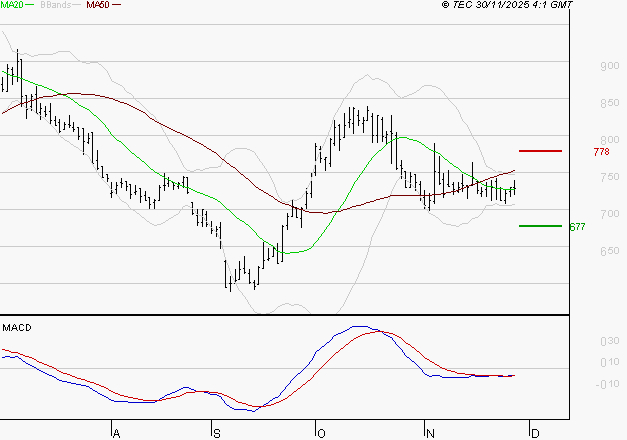Select the month marker S on time axis

[217, 433]
